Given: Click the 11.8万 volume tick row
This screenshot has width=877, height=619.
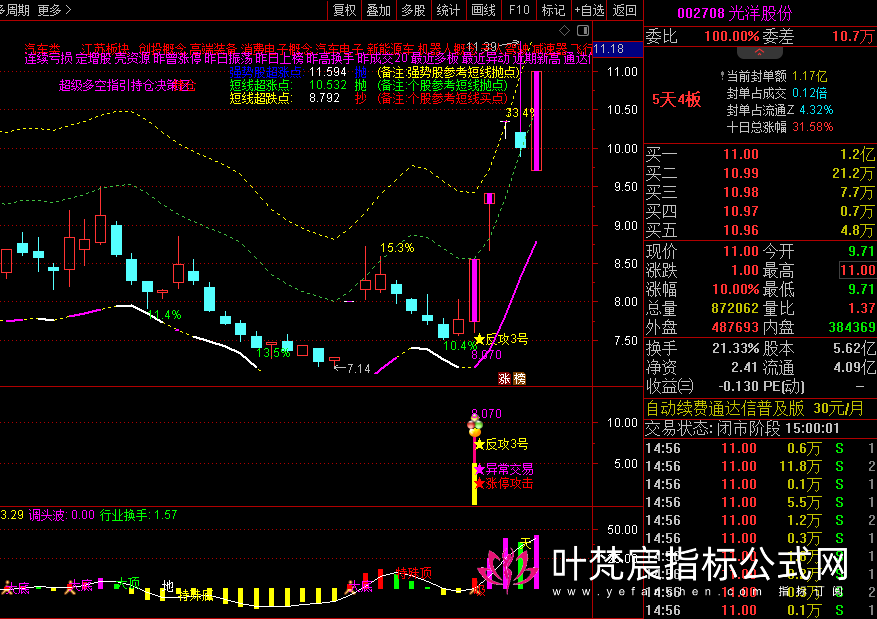Looking at the screenshot, I should [x=761, y=466].
